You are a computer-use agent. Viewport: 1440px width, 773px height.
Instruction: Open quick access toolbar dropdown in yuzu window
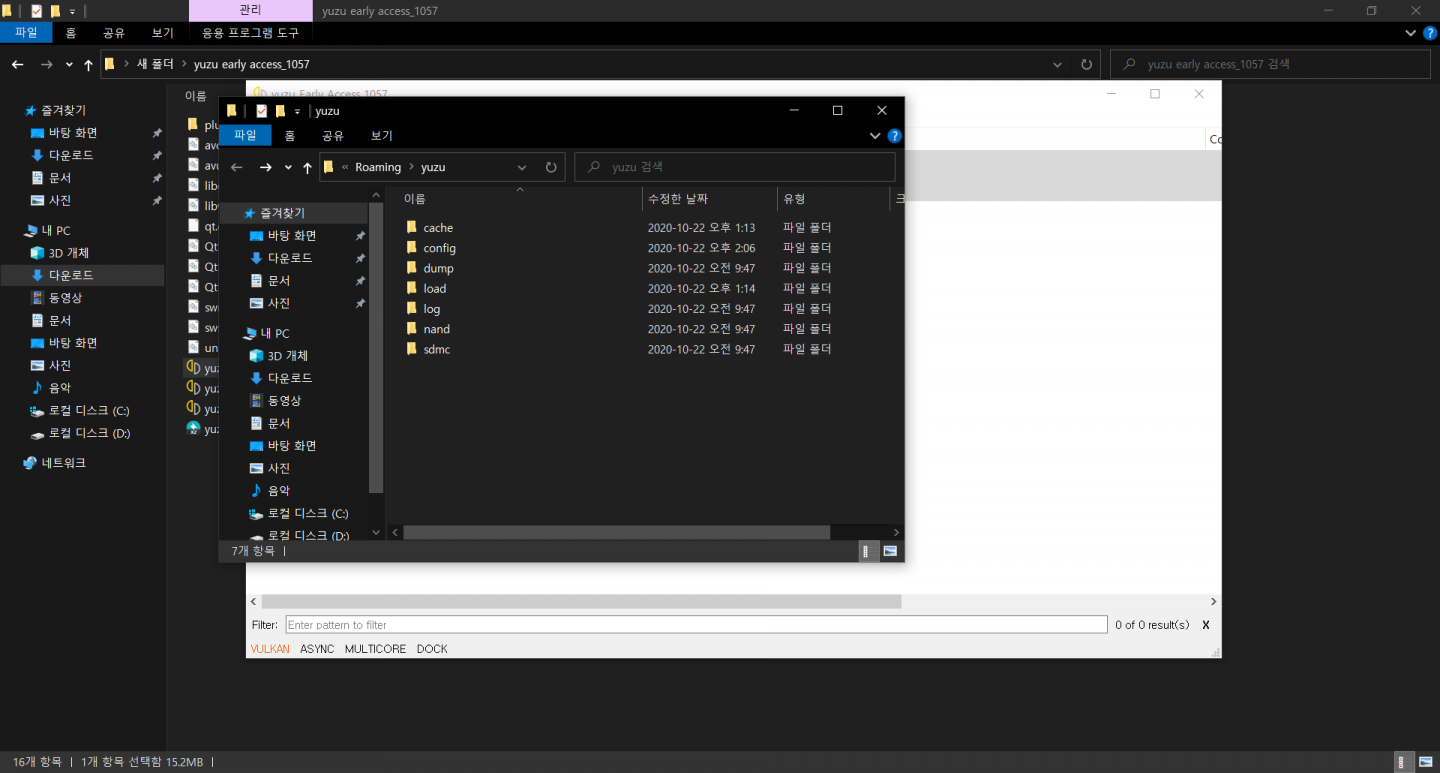coord(297,111)
